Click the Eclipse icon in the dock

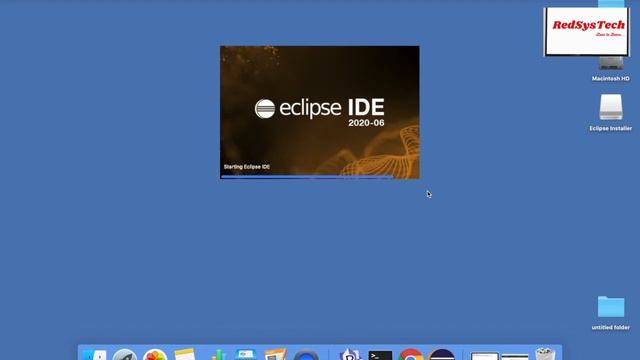click(442, 354)
